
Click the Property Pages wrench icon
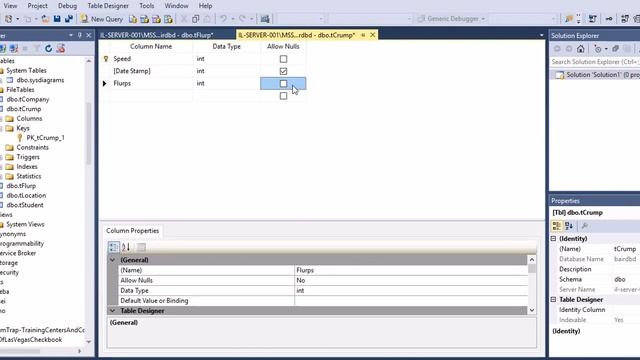pos(584,226)
